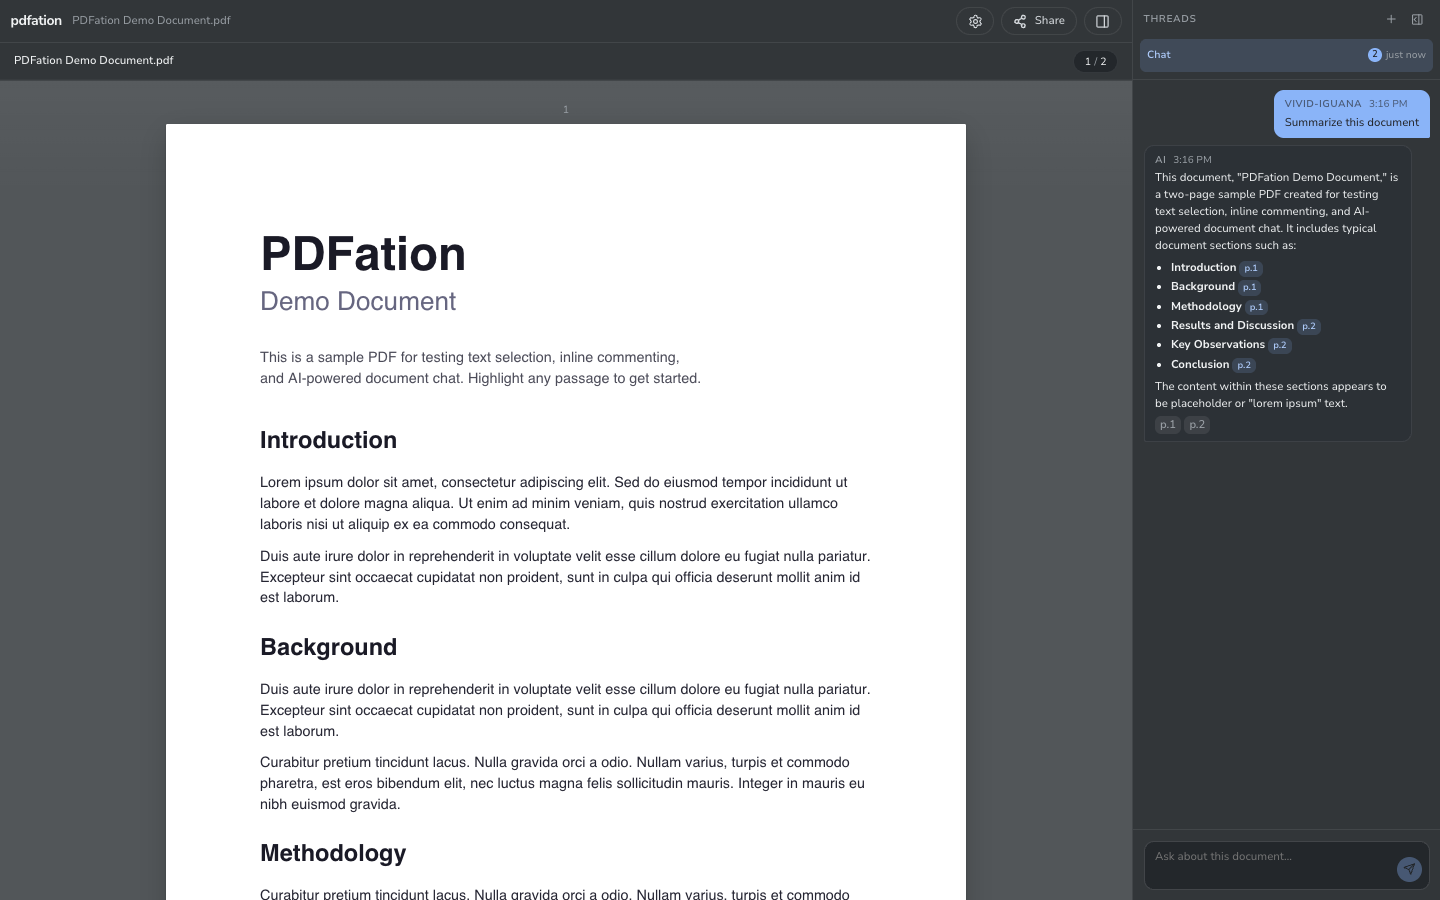Click the 1 / 2 page indicator
Viewport: 1440px width, 900px height.
(x=1095, y=61)
